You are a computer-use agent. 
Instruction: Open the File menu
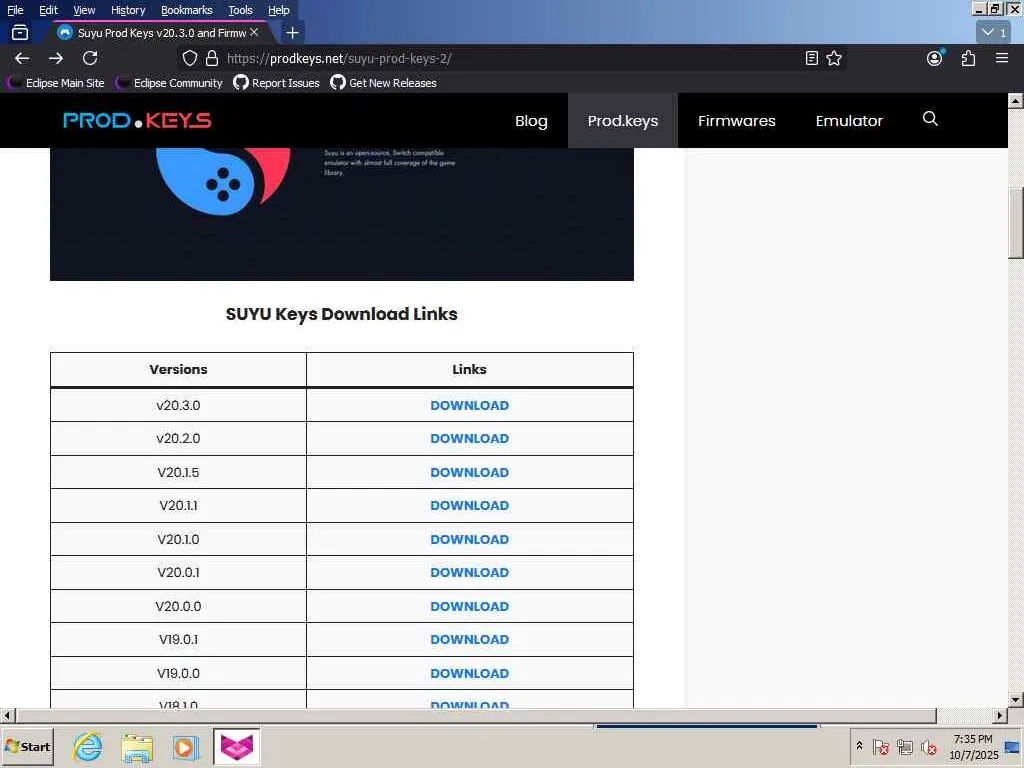tap(15, 10)
